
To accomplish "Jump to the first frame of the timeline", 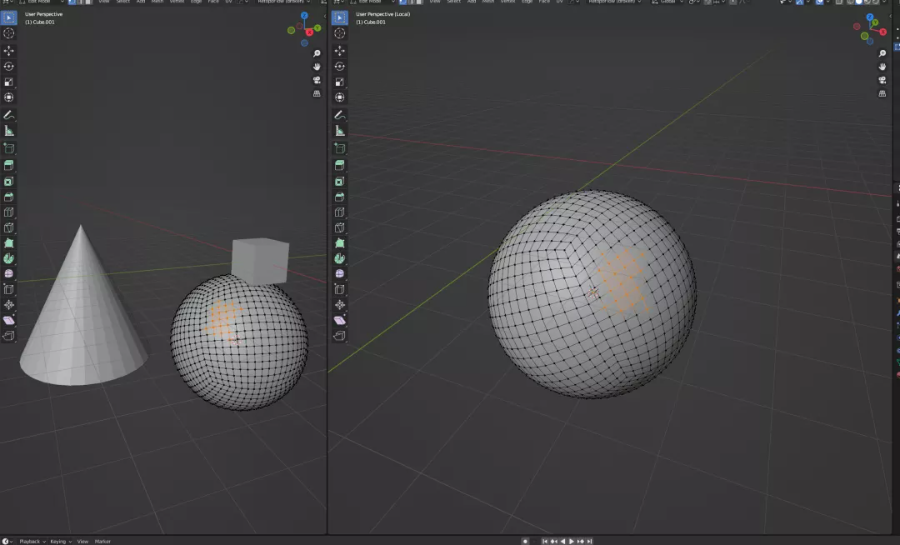I will point(545,541).
